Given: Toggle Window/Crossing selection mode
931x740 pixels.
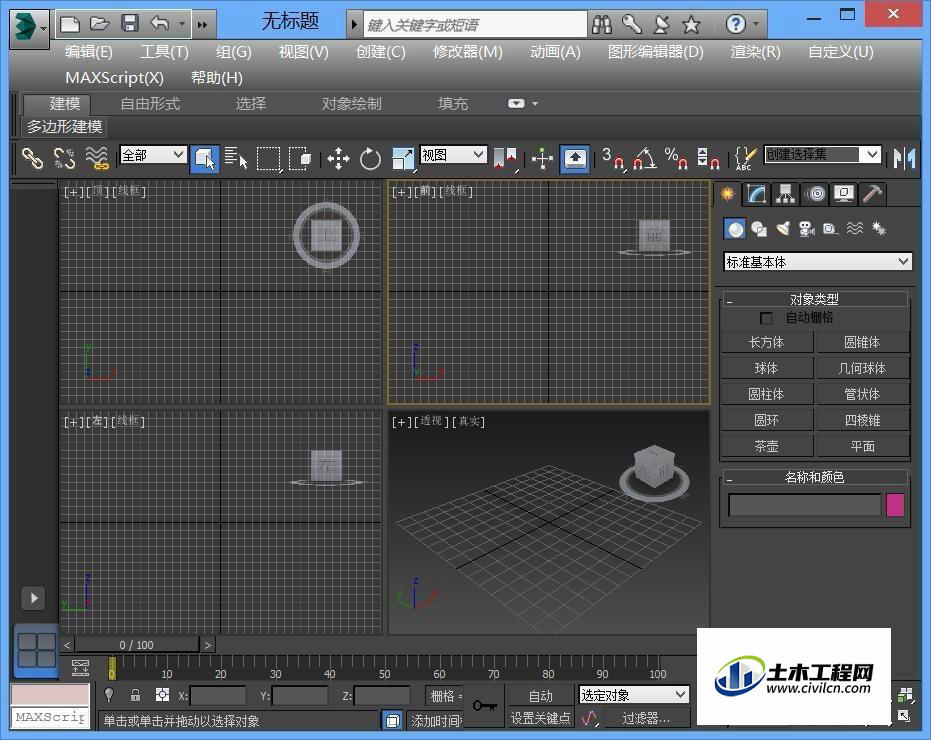Looking at the screenshot, I should [300, 159].
